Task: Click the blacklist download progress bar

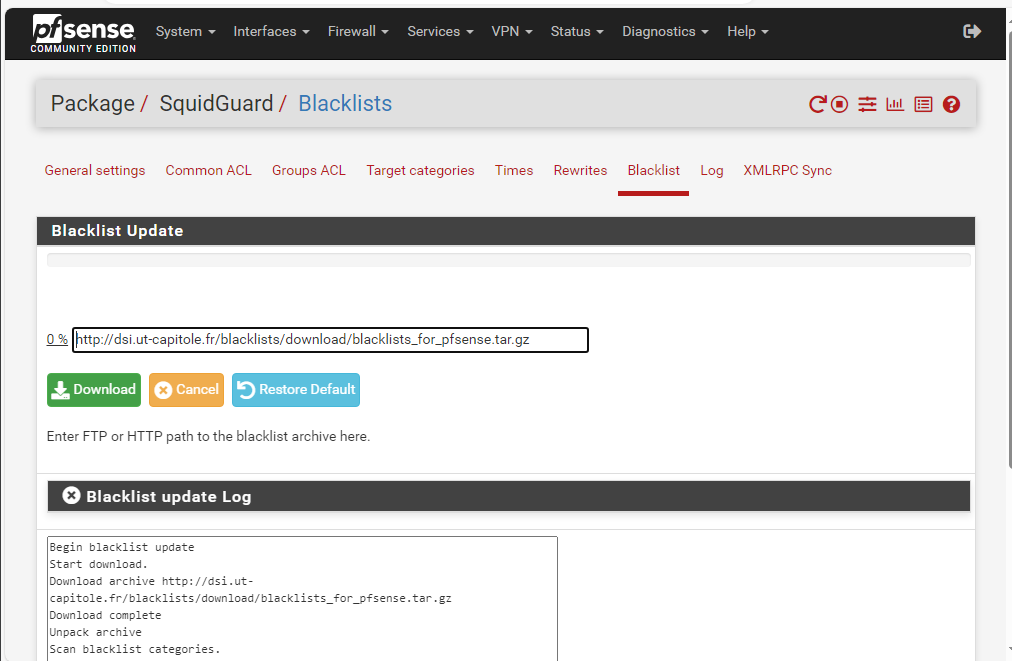Action: [x=508, y=260]
